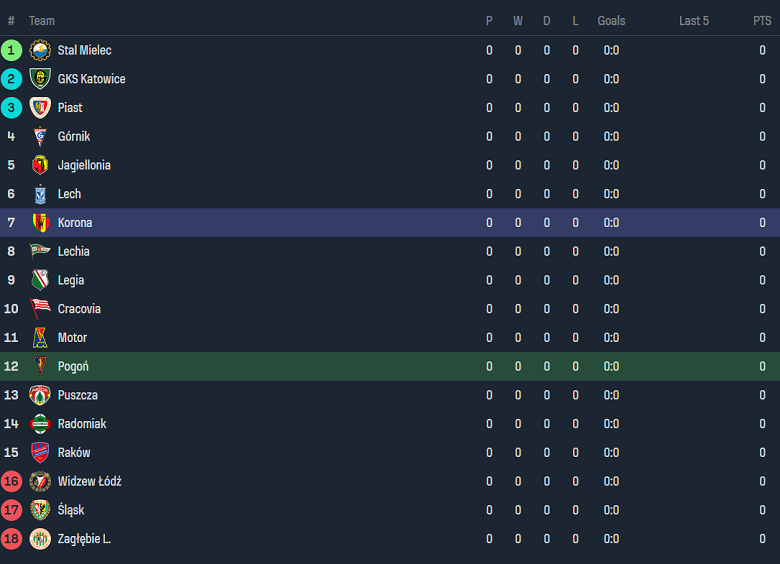Click the Zagłębie L. team name

tap(84, 539)
